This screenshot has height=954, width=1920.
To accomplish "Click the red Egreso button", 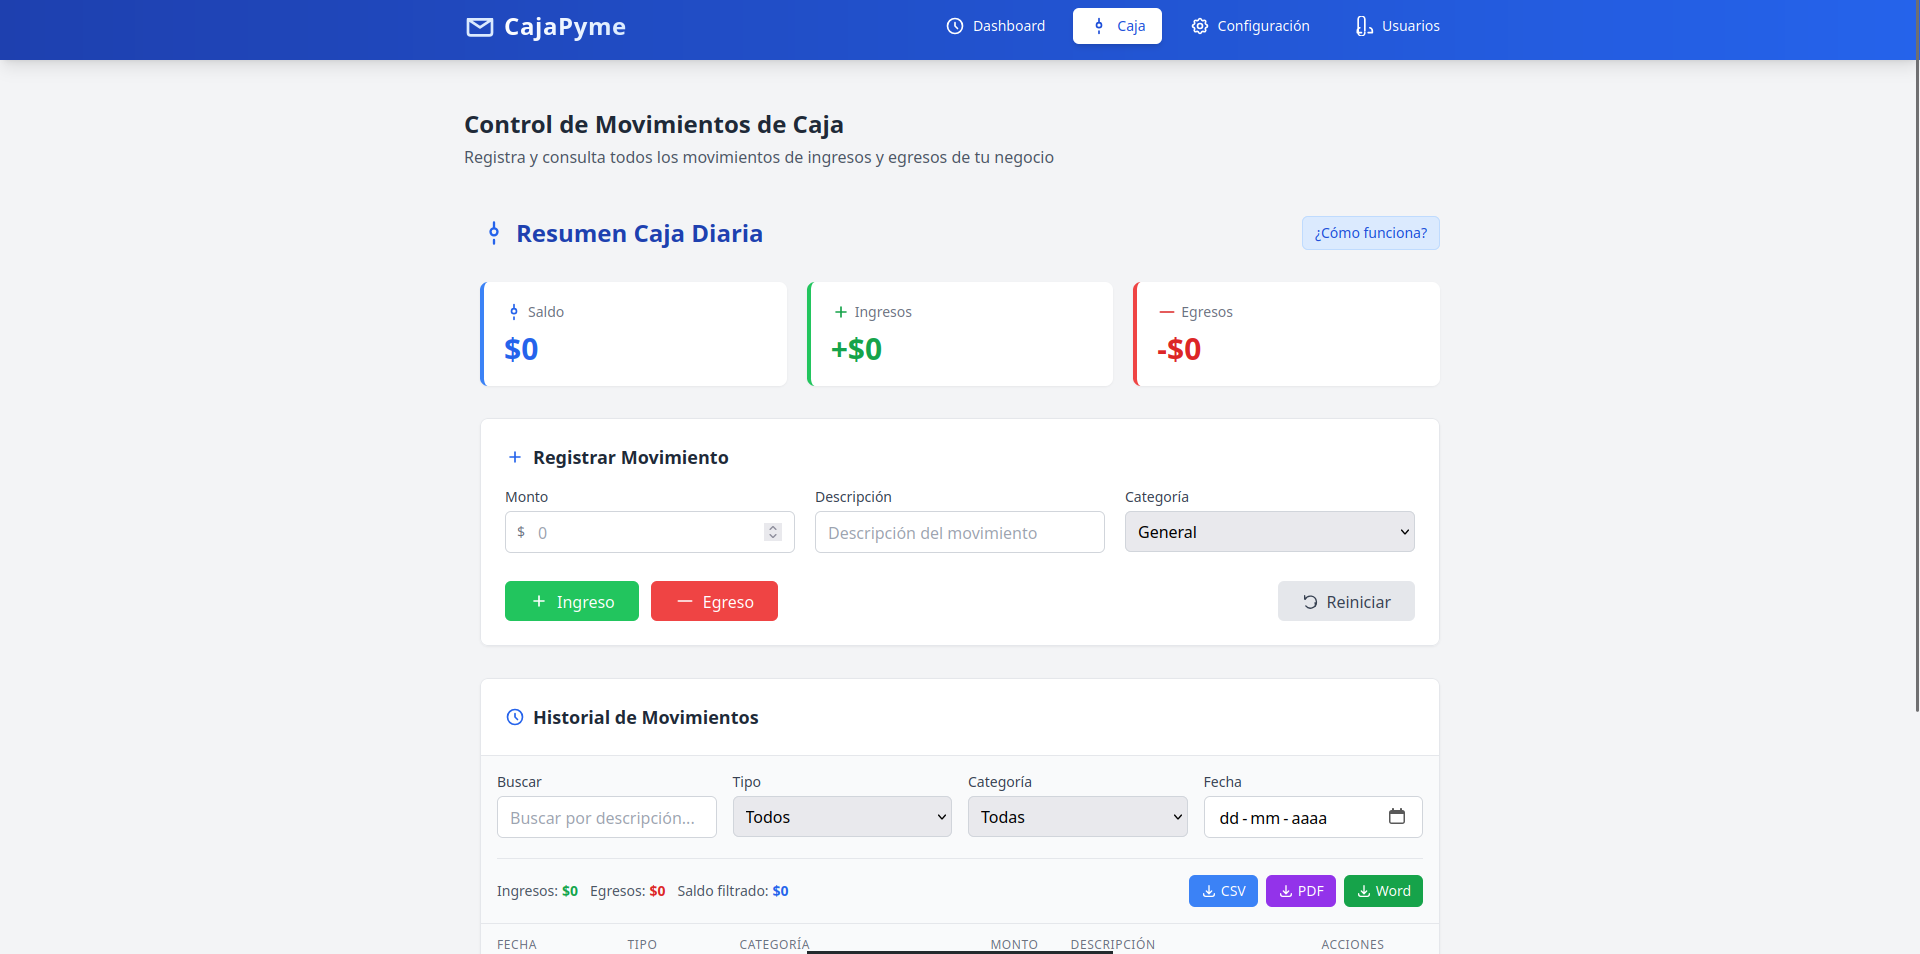I will pos(714,601).
